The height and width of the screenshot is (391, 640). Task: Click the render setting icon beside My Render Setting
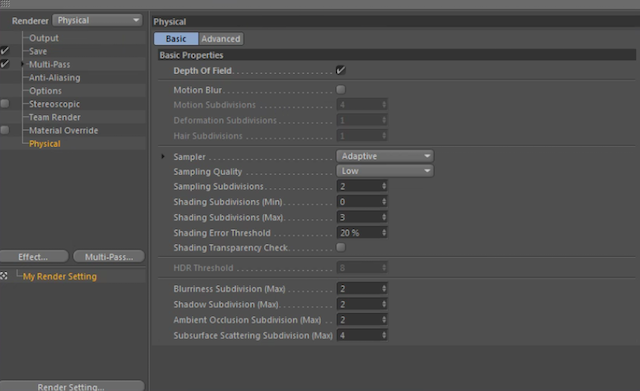[4, 276]
